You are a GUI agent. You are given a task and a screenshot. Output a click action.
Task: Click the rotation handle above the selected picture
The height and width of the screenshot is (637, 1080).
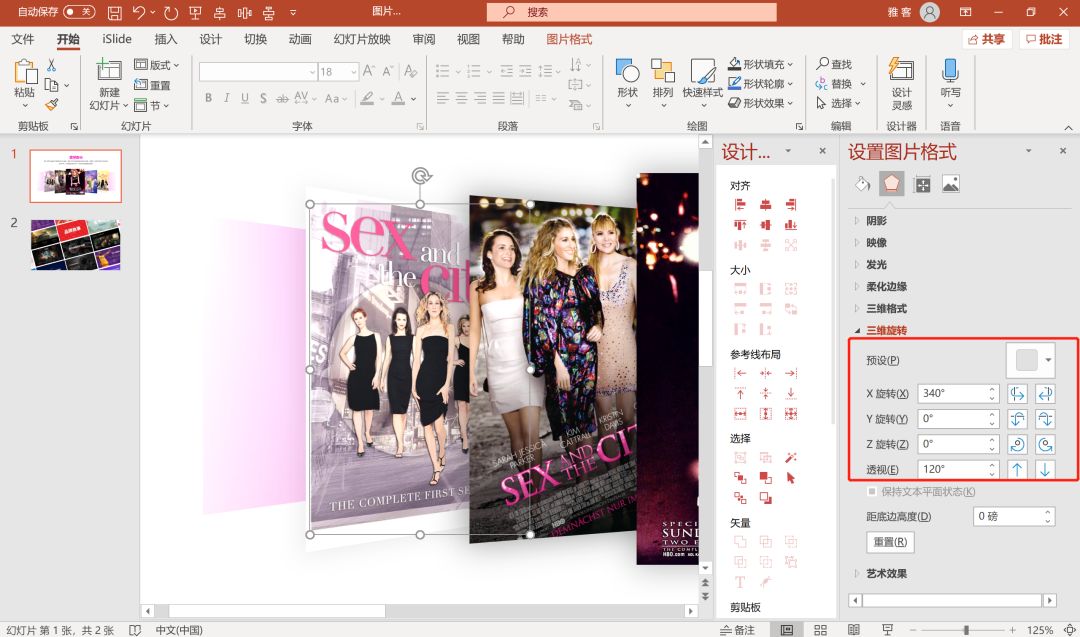(421, 176)
